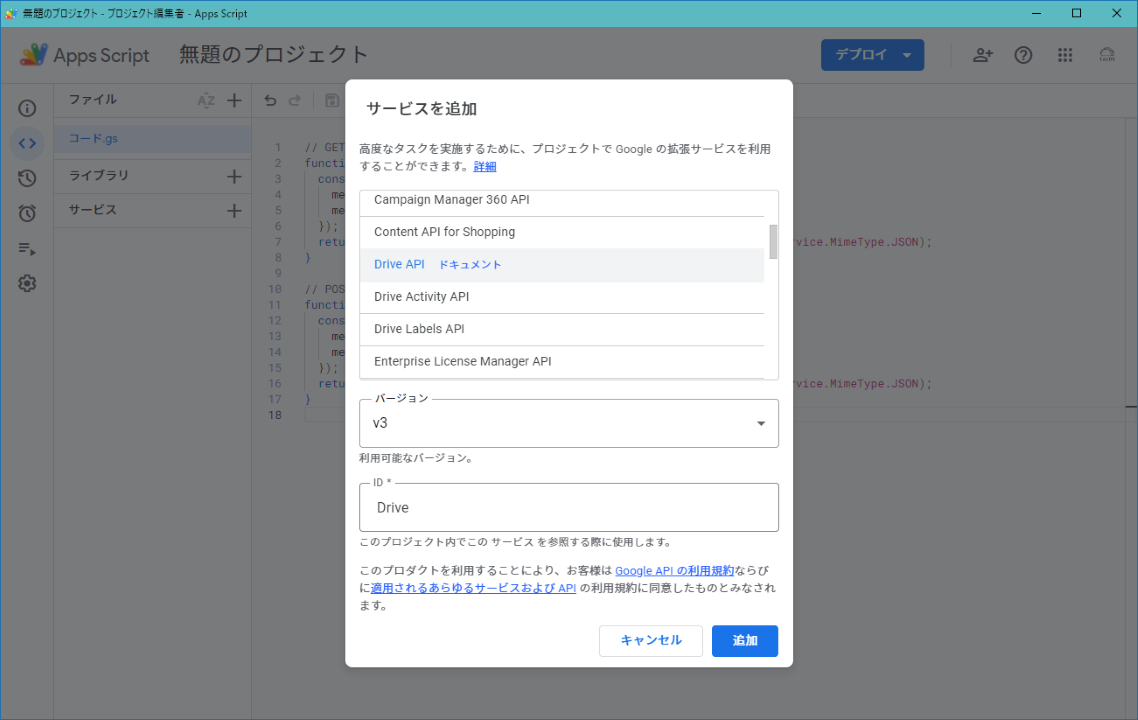The height and width of the screenshot is (720, 1138).
Task: Open the help question mark icon
Action: [1023, 55]
